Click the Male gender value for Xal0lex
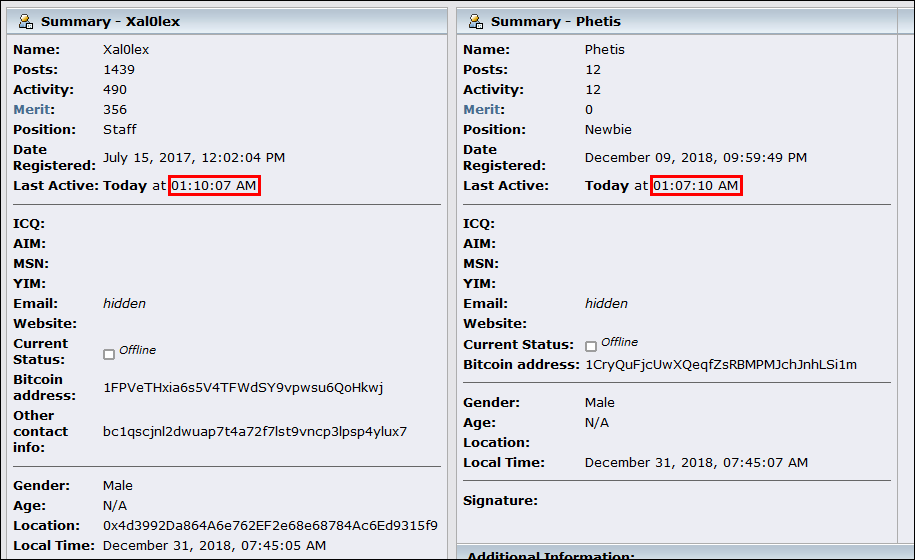This screenshot has width=915, height=560. (118, 485)
